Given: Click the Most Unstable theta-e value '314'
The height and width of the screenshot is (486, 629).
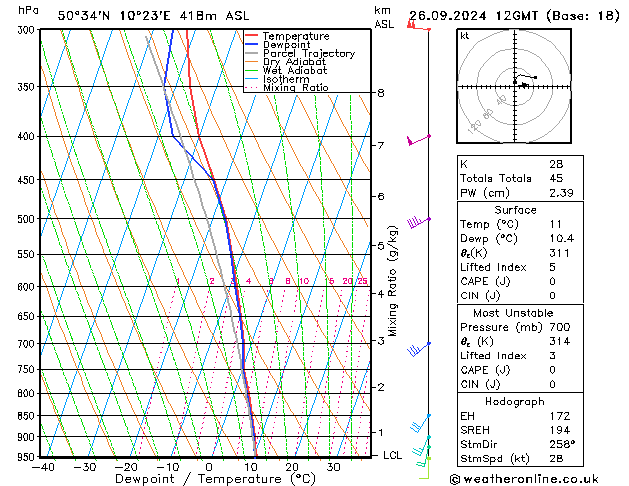Looking at the screenshot, I should 560,341.
